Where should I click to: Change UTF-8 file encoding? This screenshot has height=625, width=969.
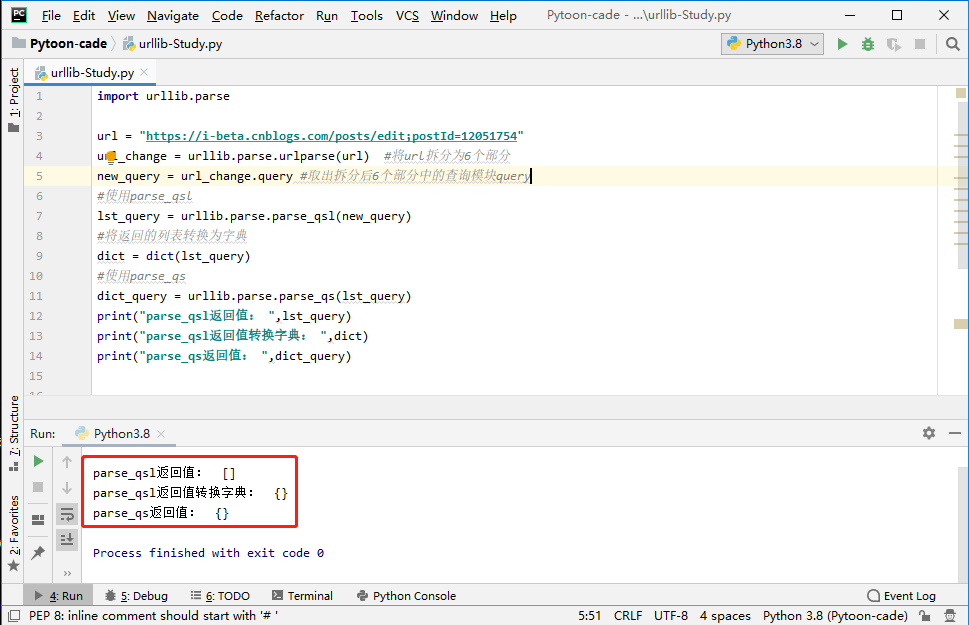(x=671, y=616)
